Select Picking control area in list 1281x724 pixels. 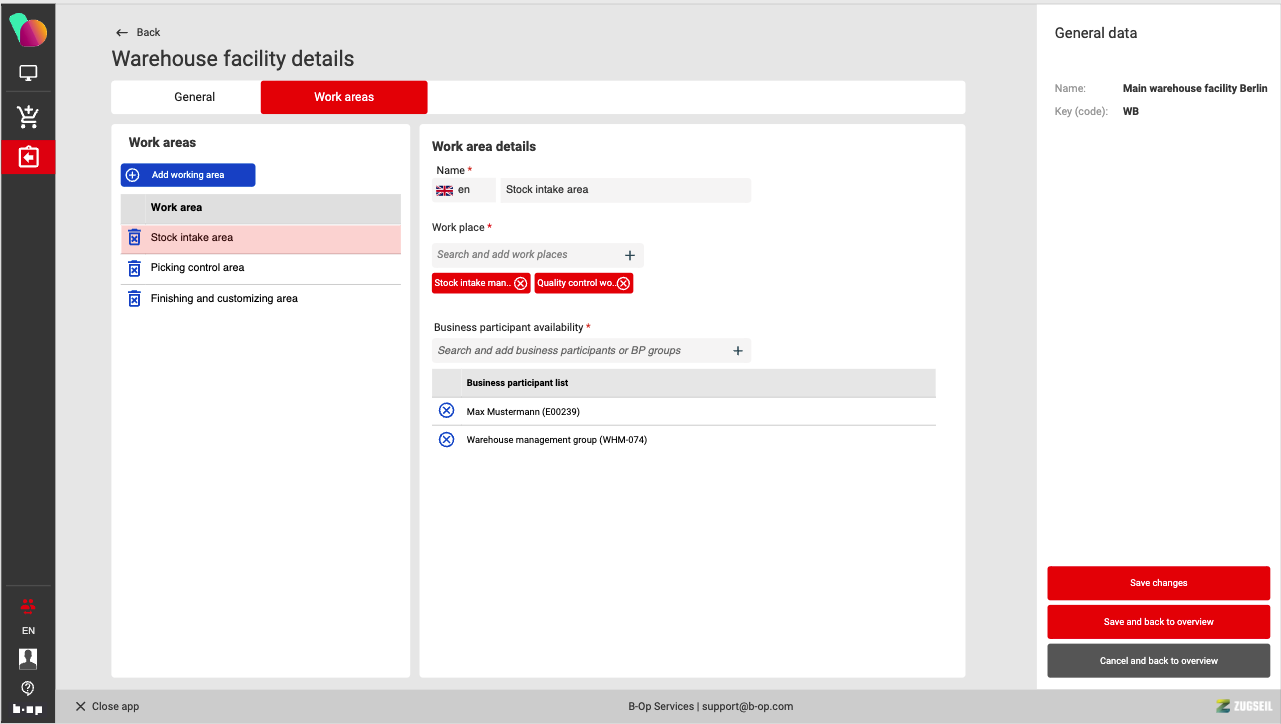click(198, 268)
